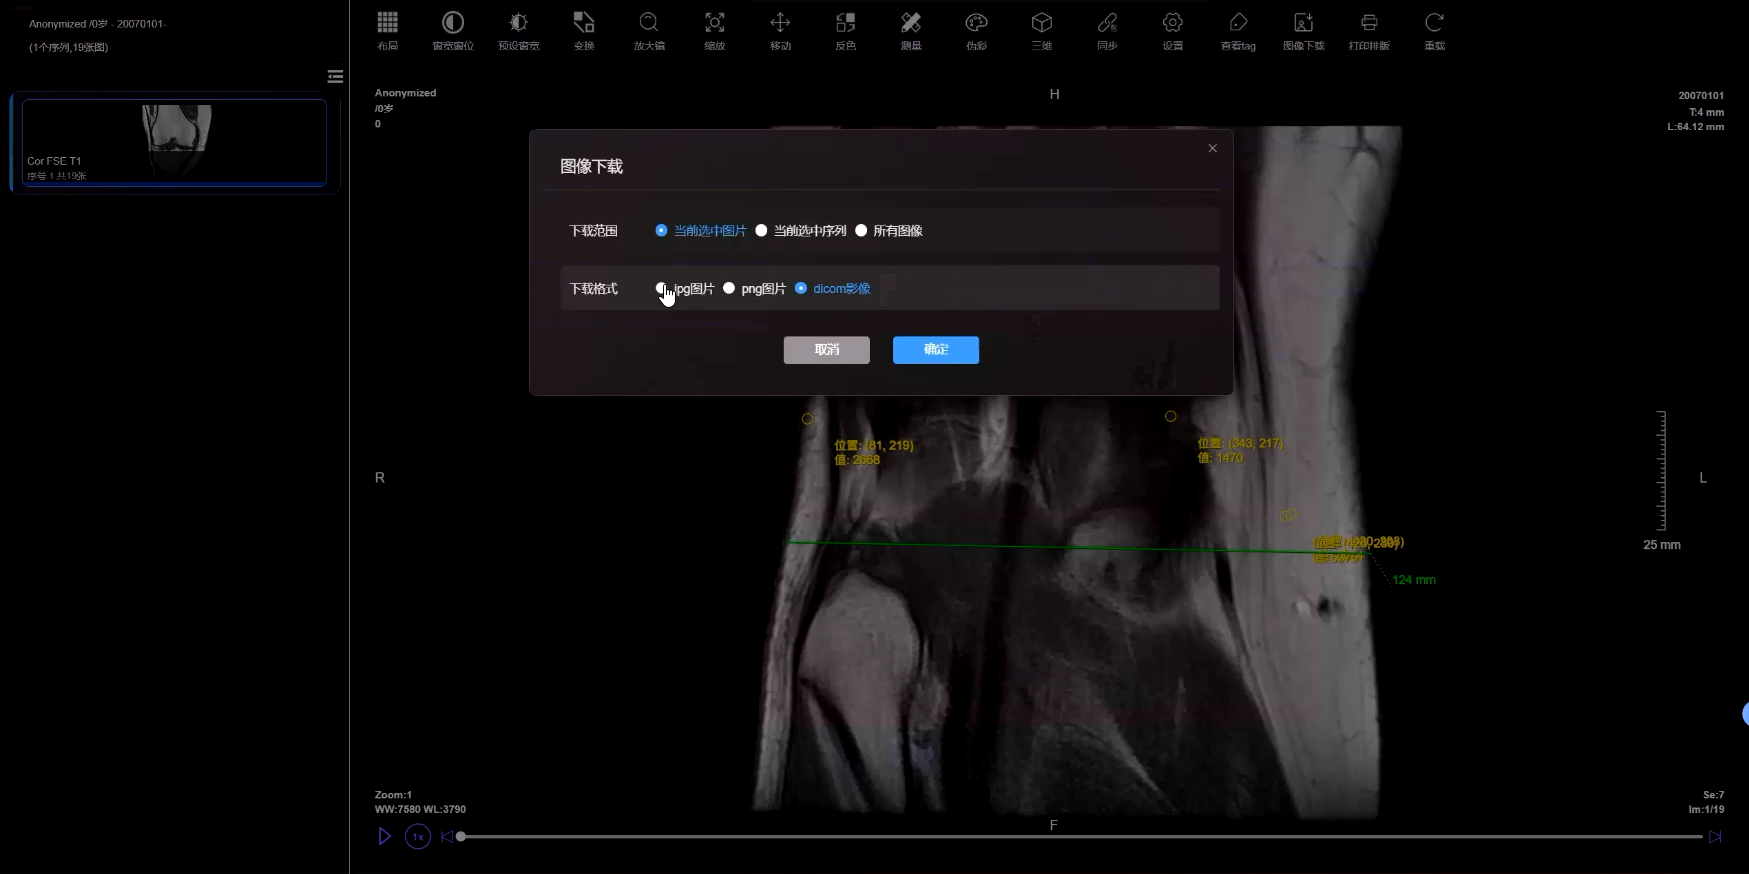Select the 移动 pan tool
Viewport: 1749px width, 874px height.
pyautogui.click(x=780, y=30)
